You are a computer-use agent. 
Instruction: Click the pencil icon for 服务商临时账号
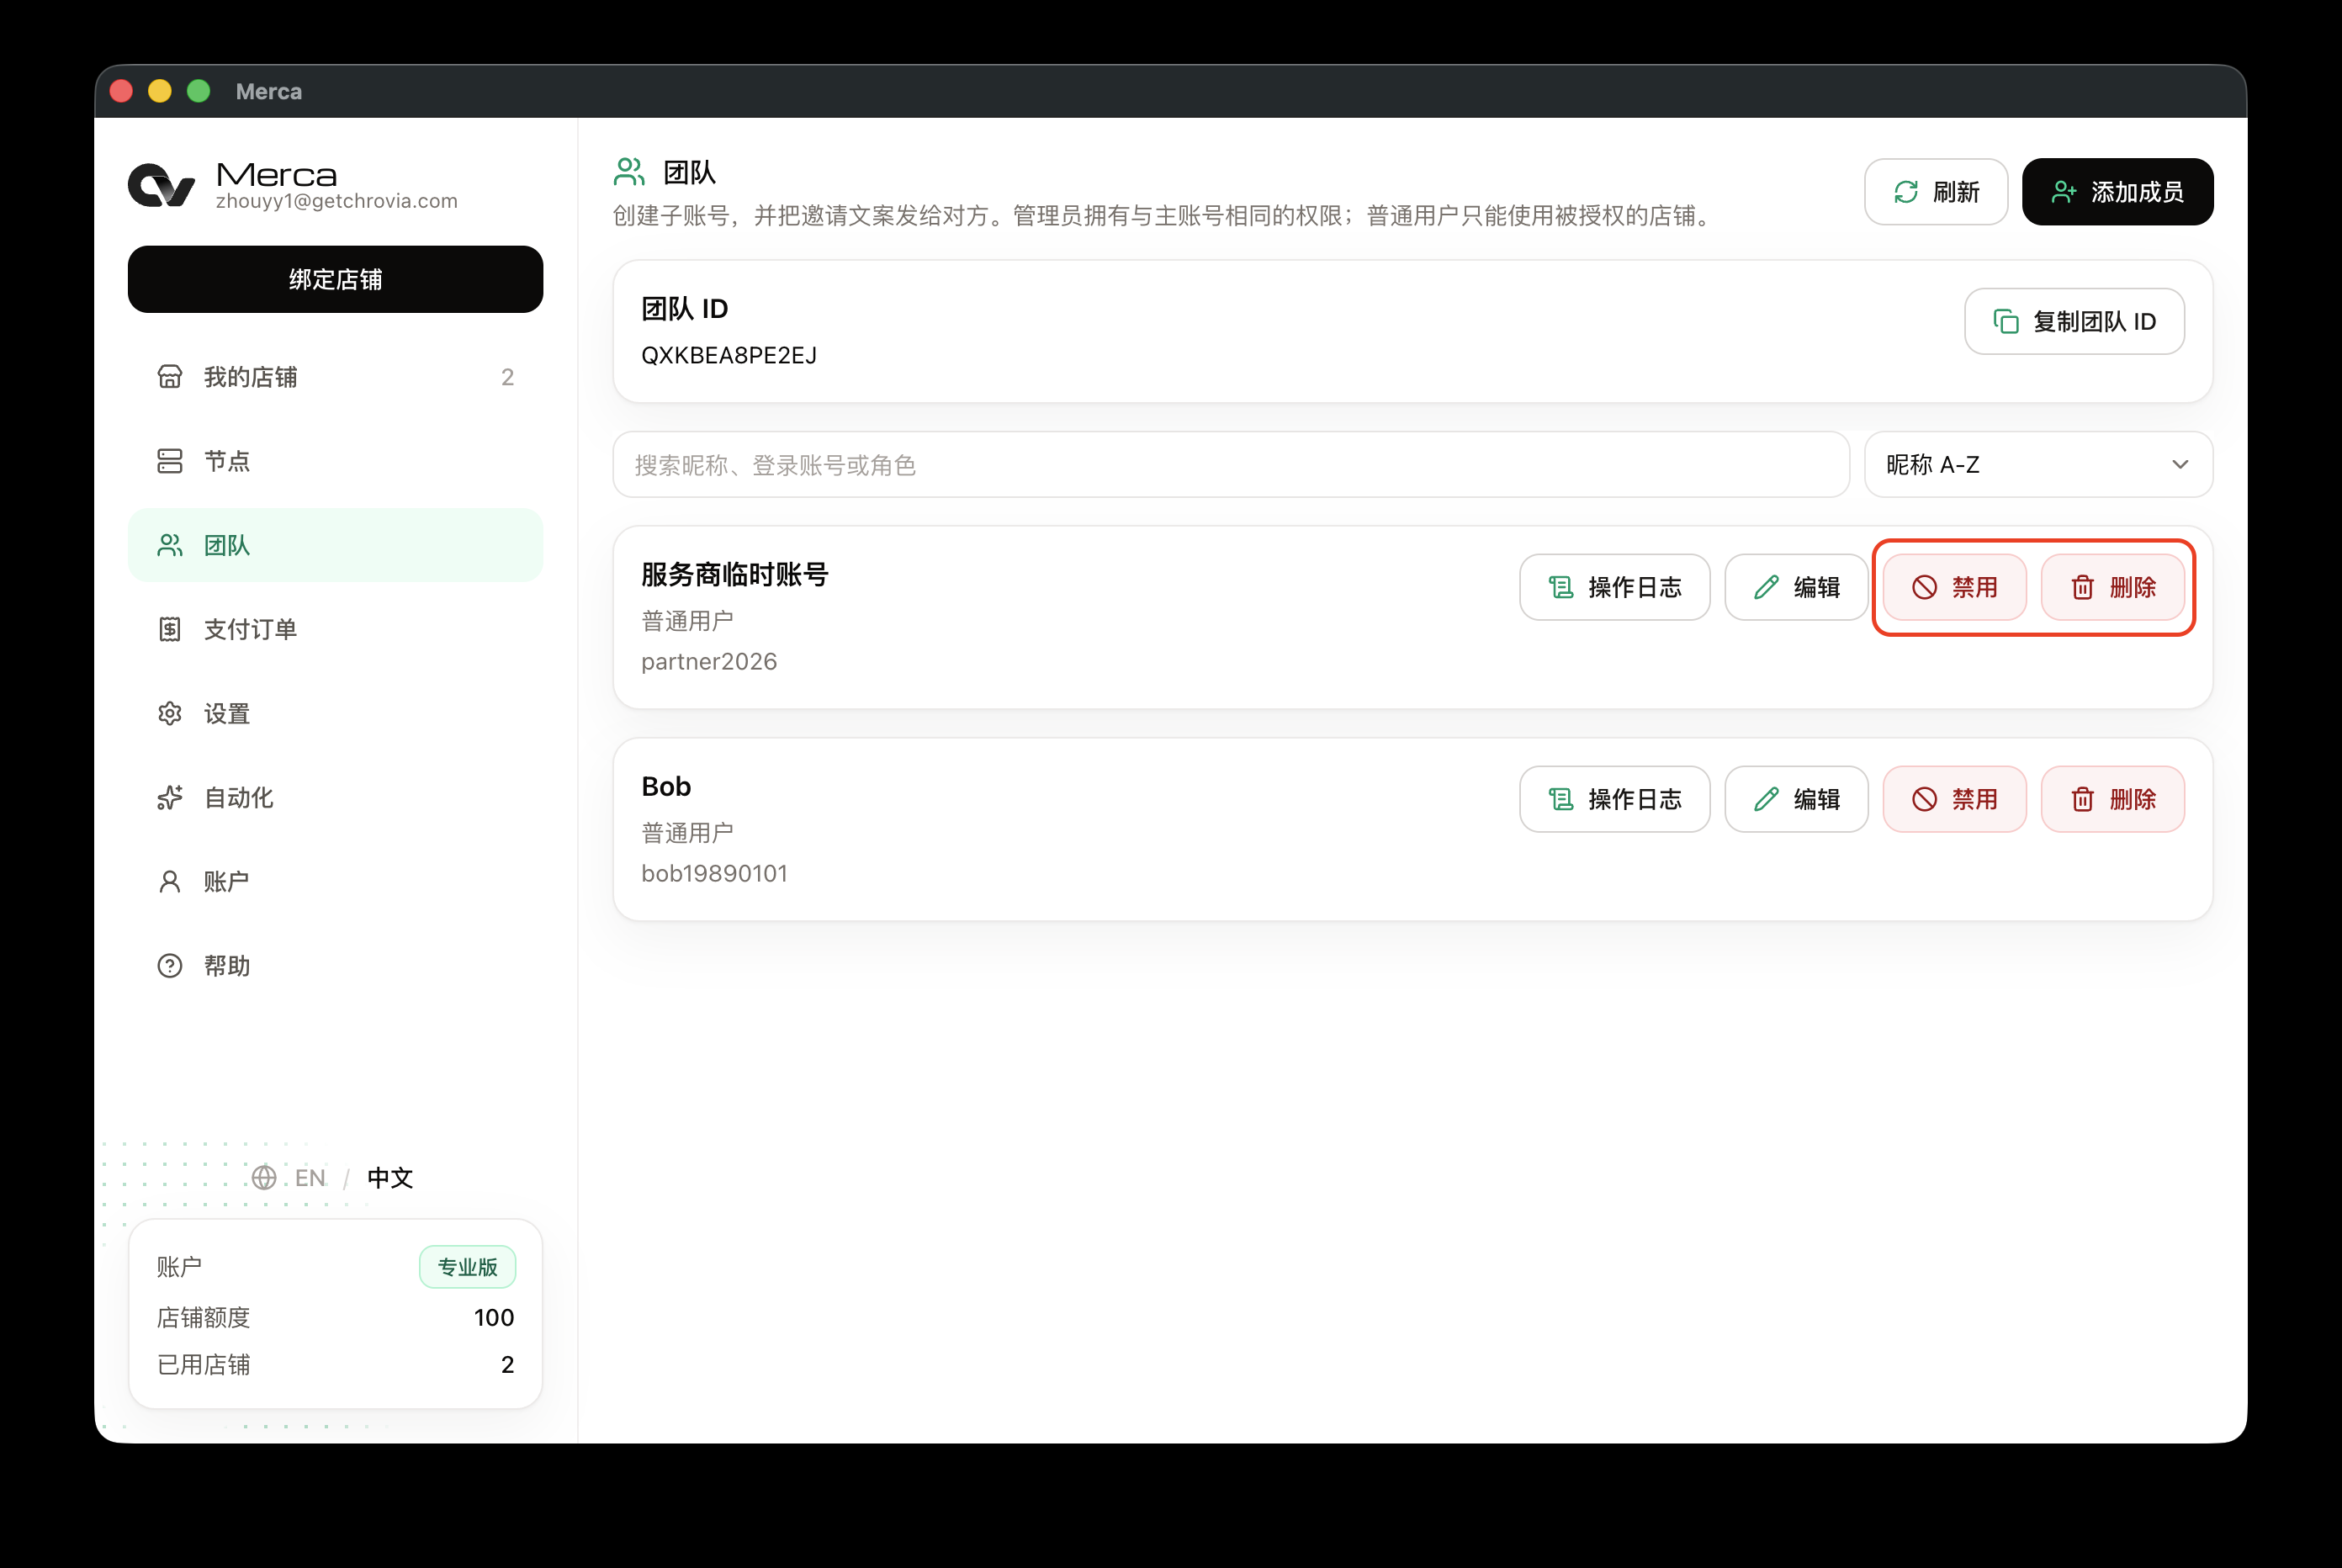click(x=1766, y=587)
